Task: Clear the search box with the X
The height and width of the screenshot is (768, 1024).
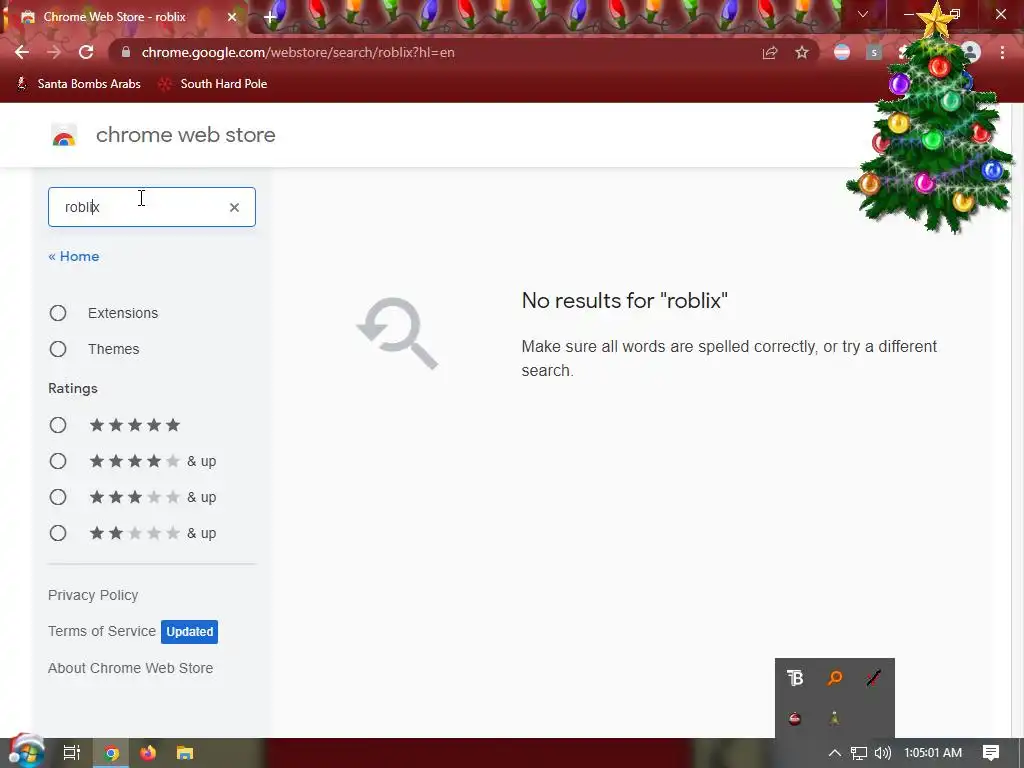Action: [x=234, y=207]
